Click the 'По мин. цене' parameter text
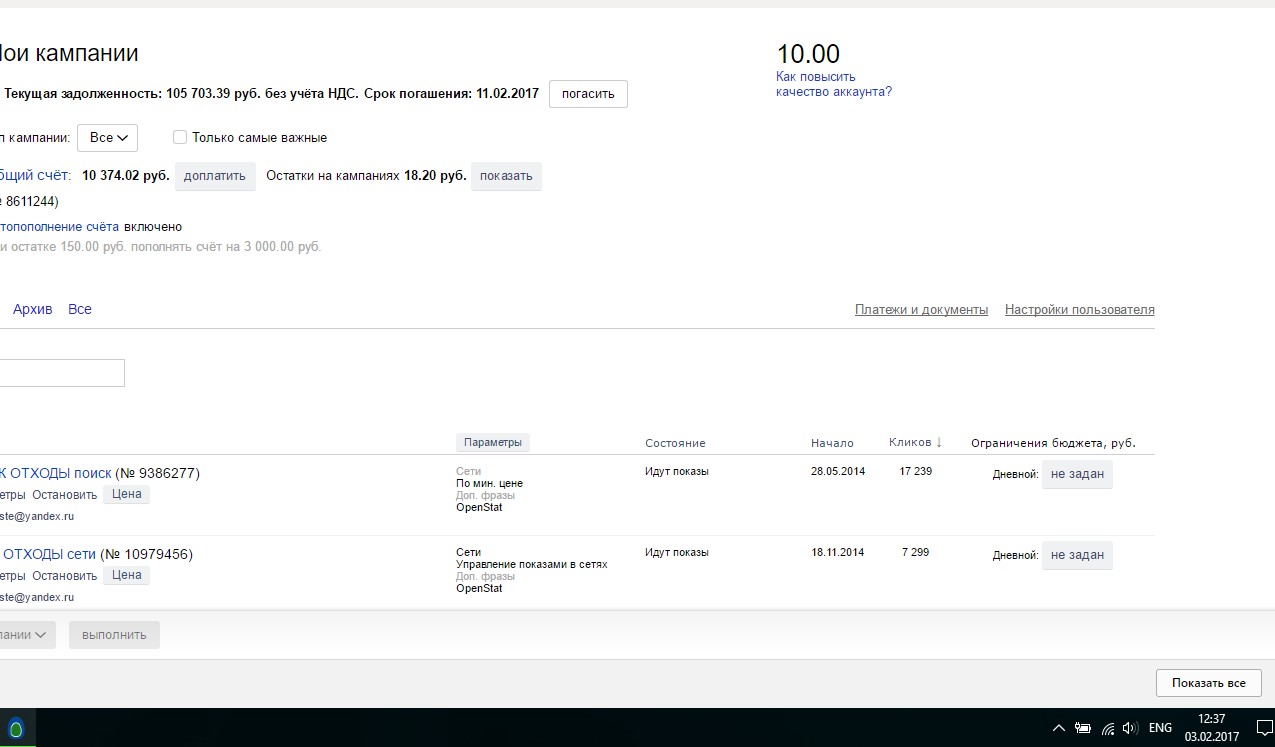Image resolution: width=1275 pixels, height=747 pixels. coord(489,483)
